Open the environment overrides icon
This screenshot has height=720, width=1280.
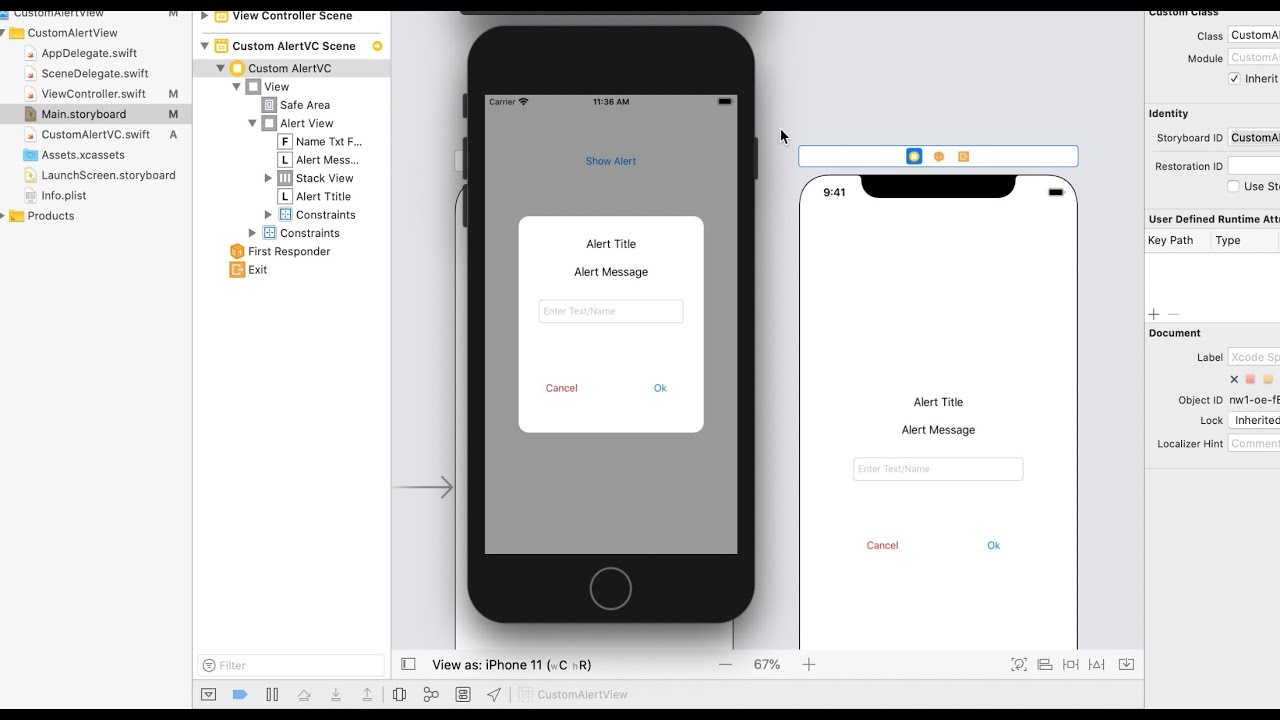[x=463, y=694]
